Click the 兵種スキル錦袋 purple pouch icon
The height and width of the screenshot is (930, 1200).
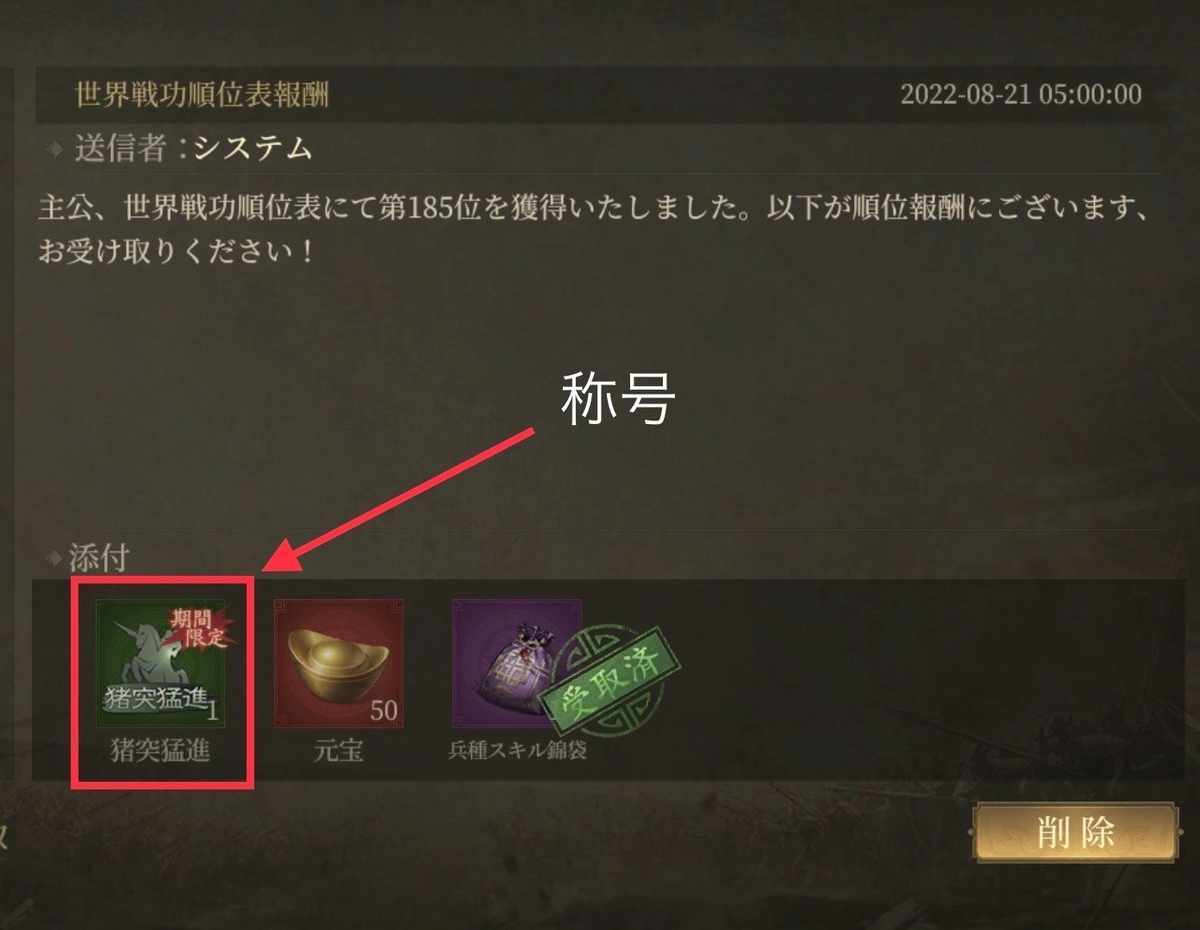tap(516, 664)
